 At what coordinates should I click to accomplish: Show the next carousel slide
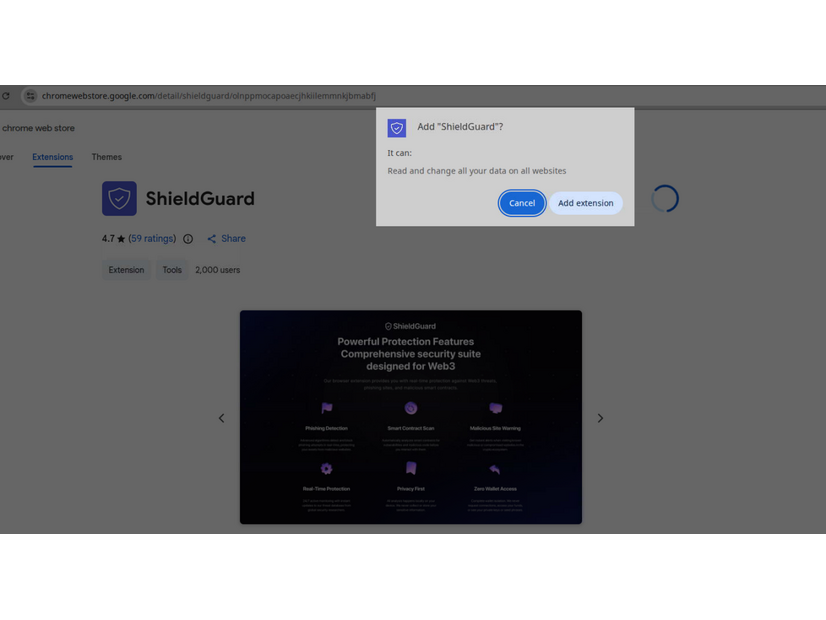600,418
